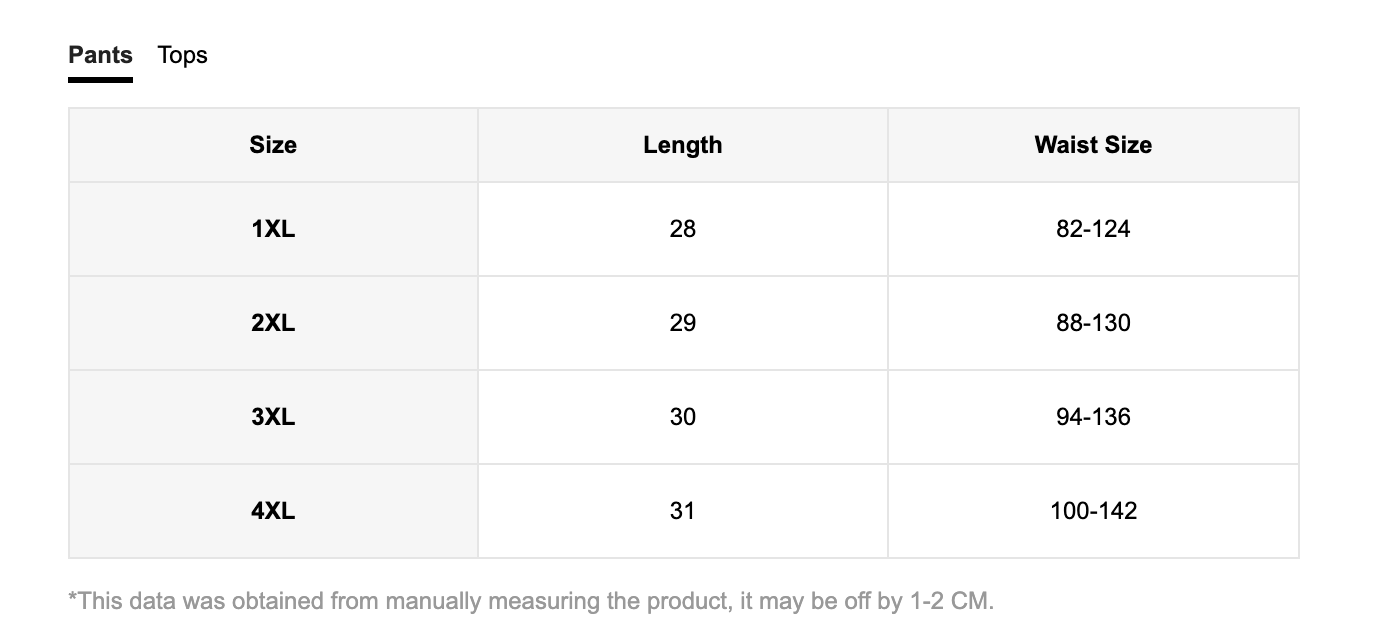Click the length value 31
1382x632 pixels.
tap(683, 511)
